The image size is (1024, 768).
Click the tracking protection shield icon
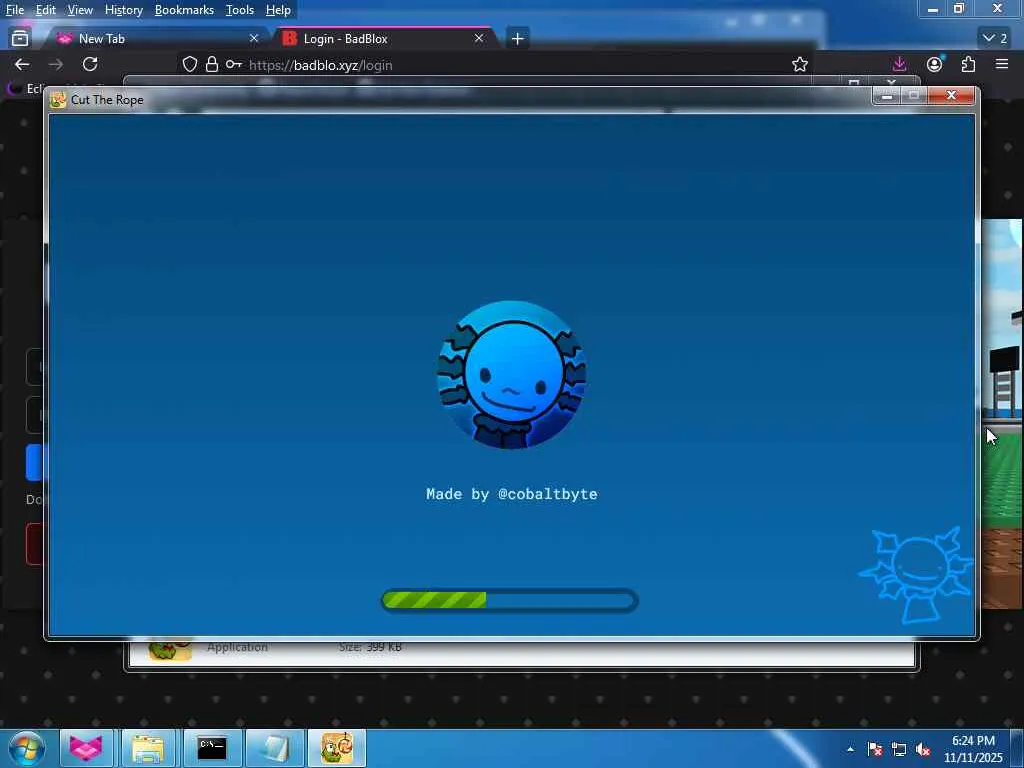click(189, 64)
